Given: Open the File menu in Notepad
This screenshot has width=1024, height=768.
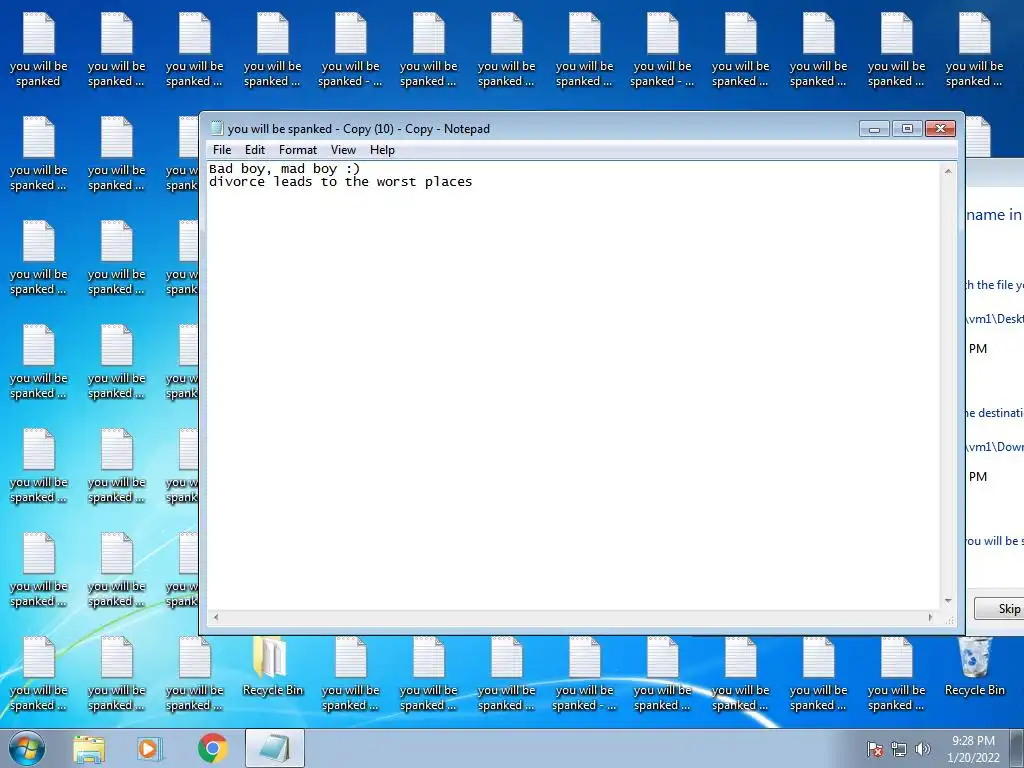Looking at the screenshot, I should point(222,150).
